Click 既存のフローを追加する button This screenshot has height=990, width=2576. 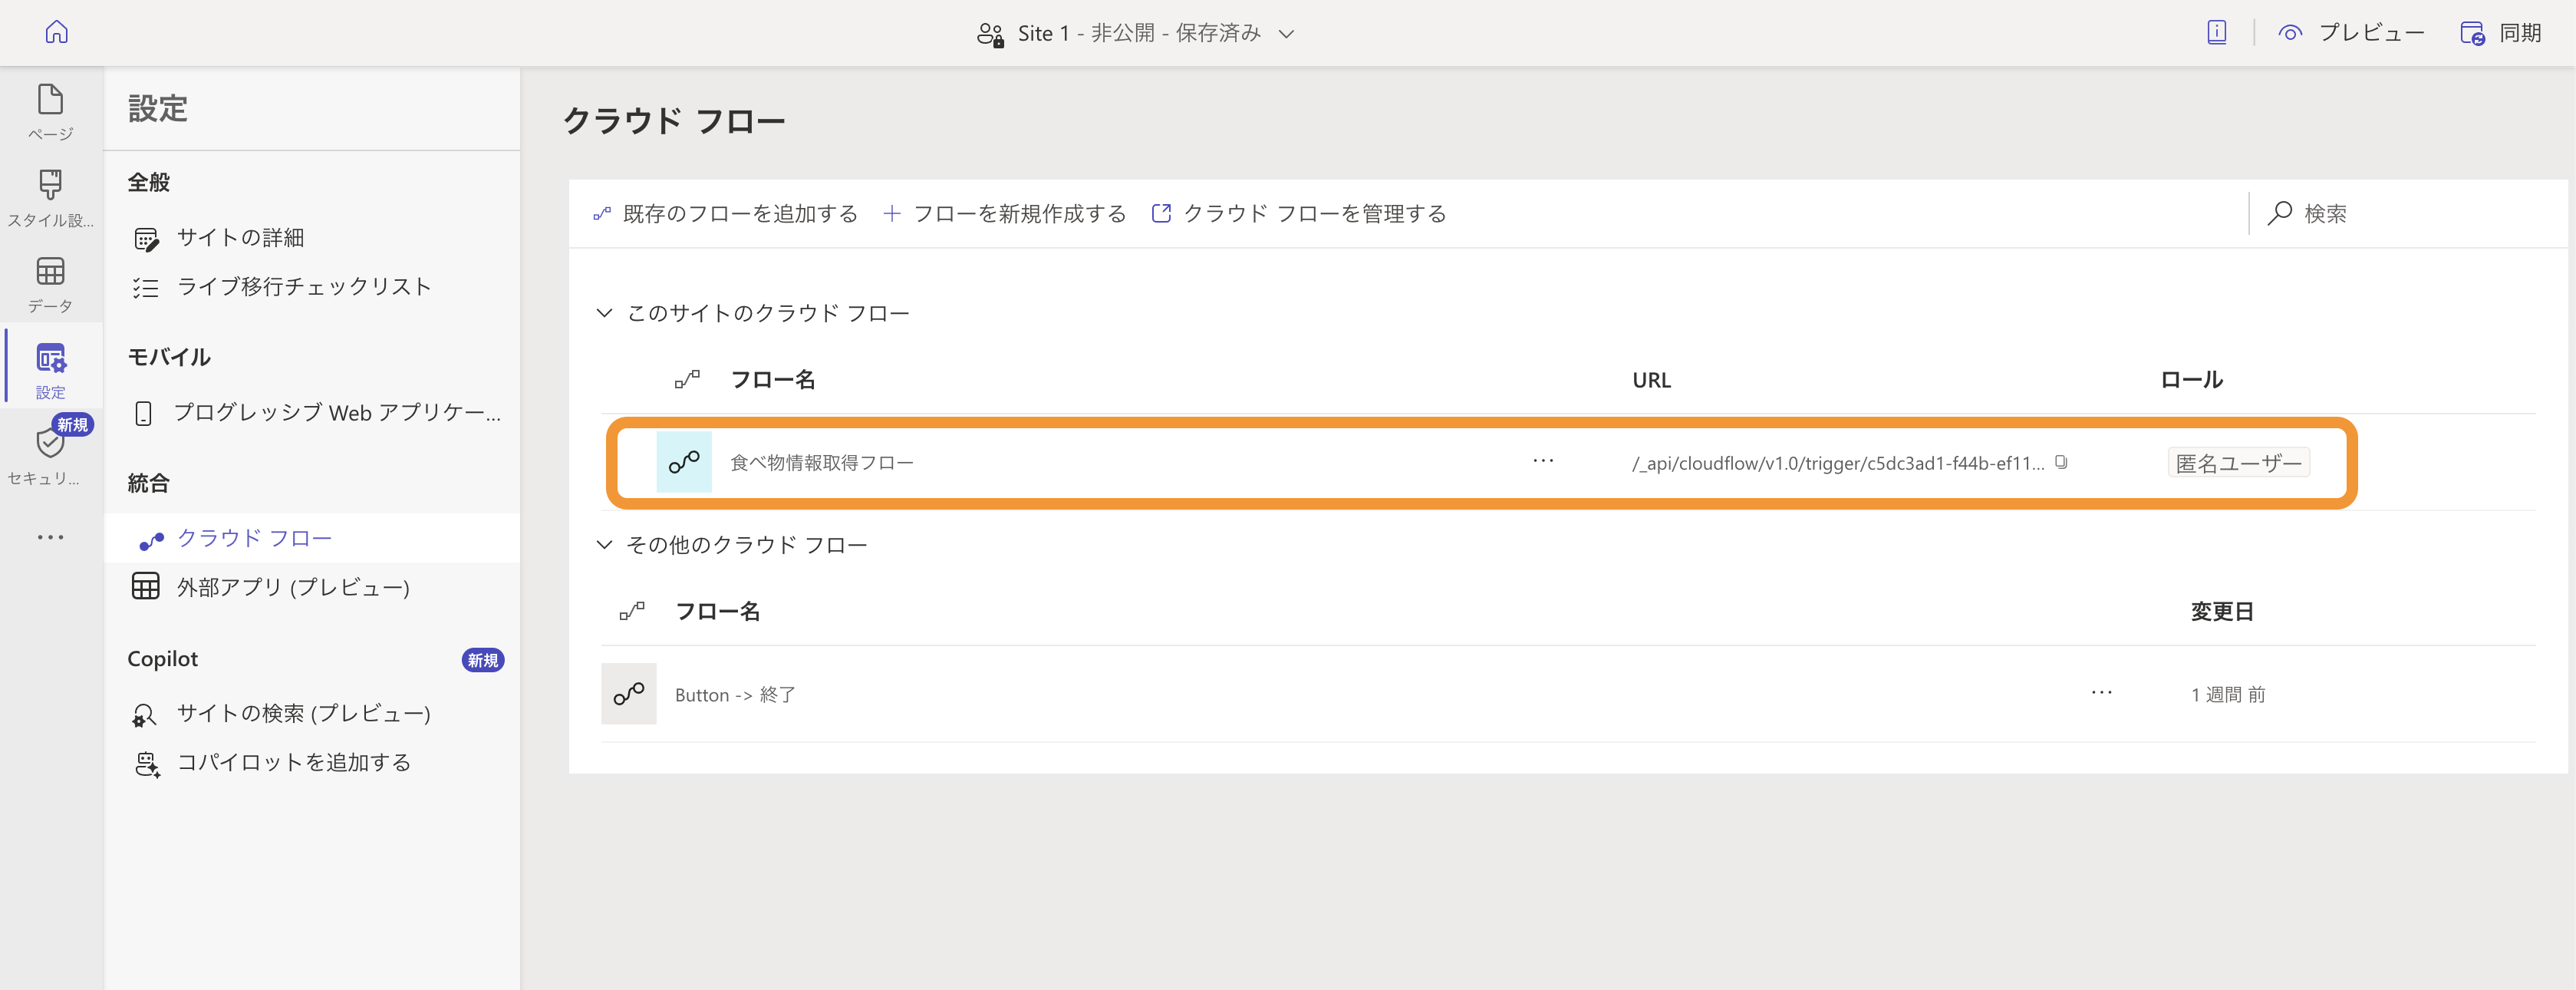(x=726, y=213)
